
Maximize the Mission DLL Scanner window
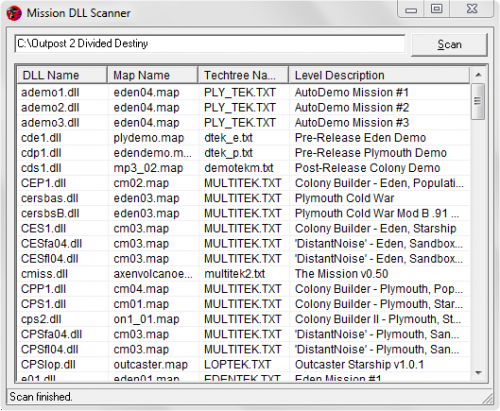tap(436, 9)
